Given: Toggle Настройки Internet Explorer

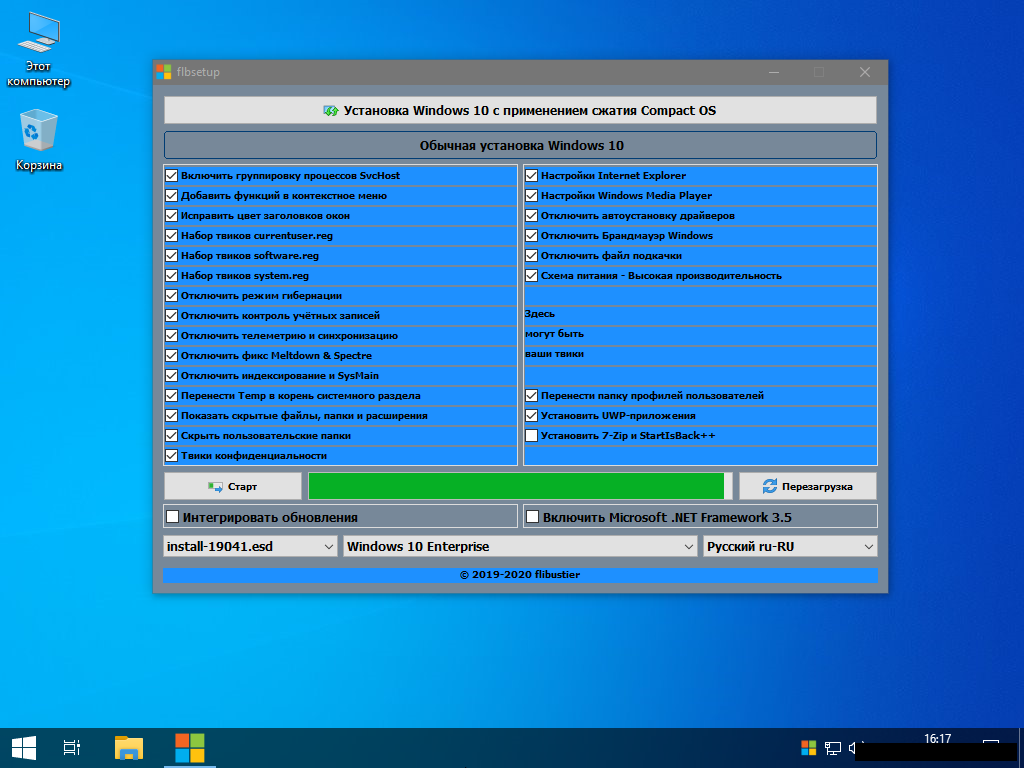Looking at the screenshot, I should tap(532, 176).
